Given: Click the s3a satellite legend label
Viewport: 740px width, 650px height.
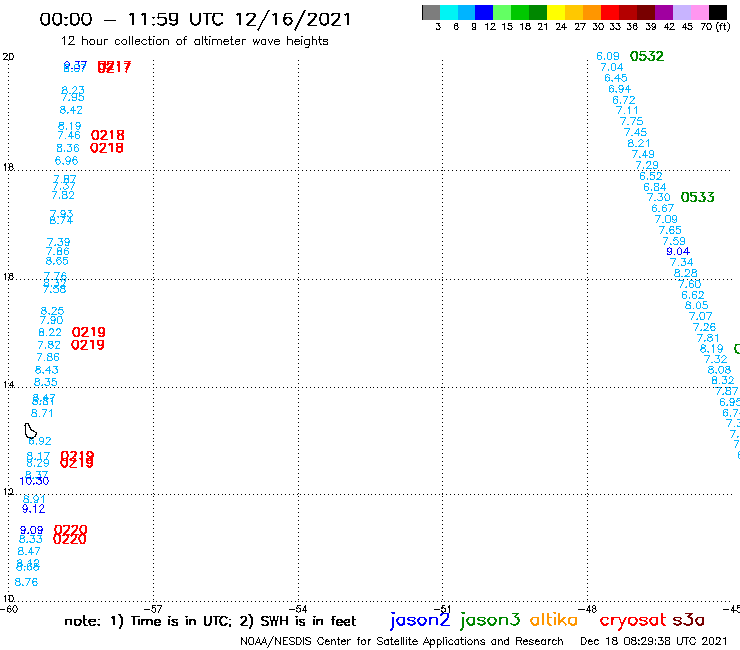Looking at the screenshot, I should click(688, 620).
